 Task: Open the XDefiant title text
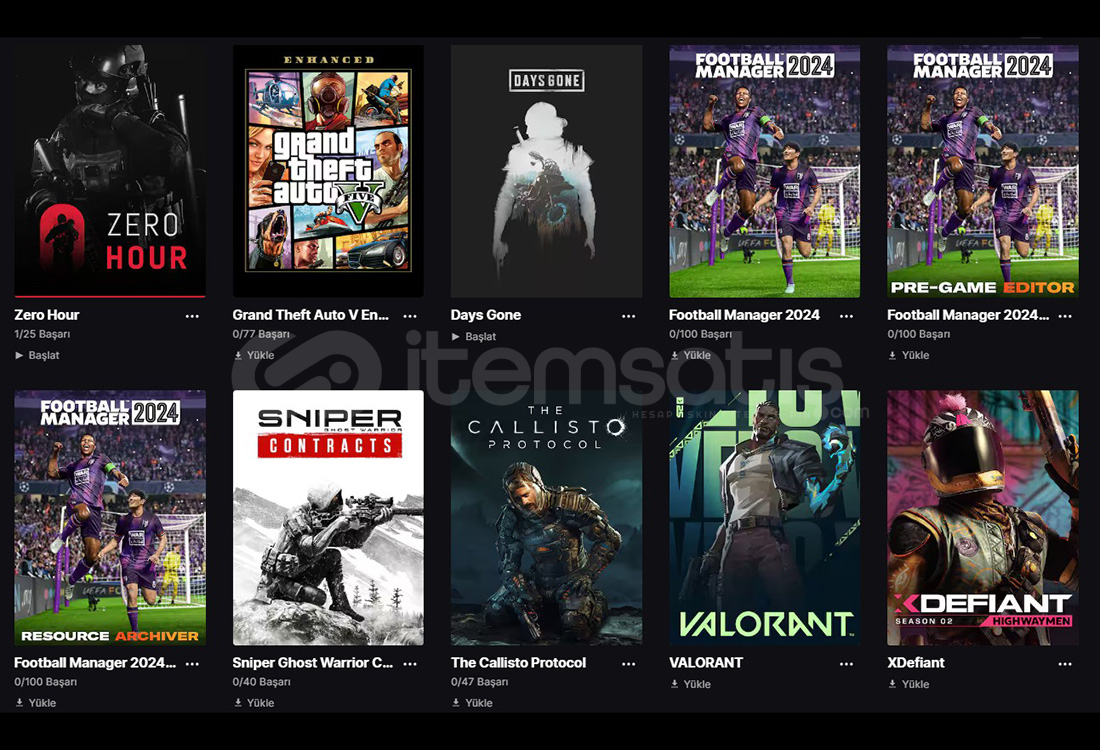pyautogui.click(x=915, y=662)
